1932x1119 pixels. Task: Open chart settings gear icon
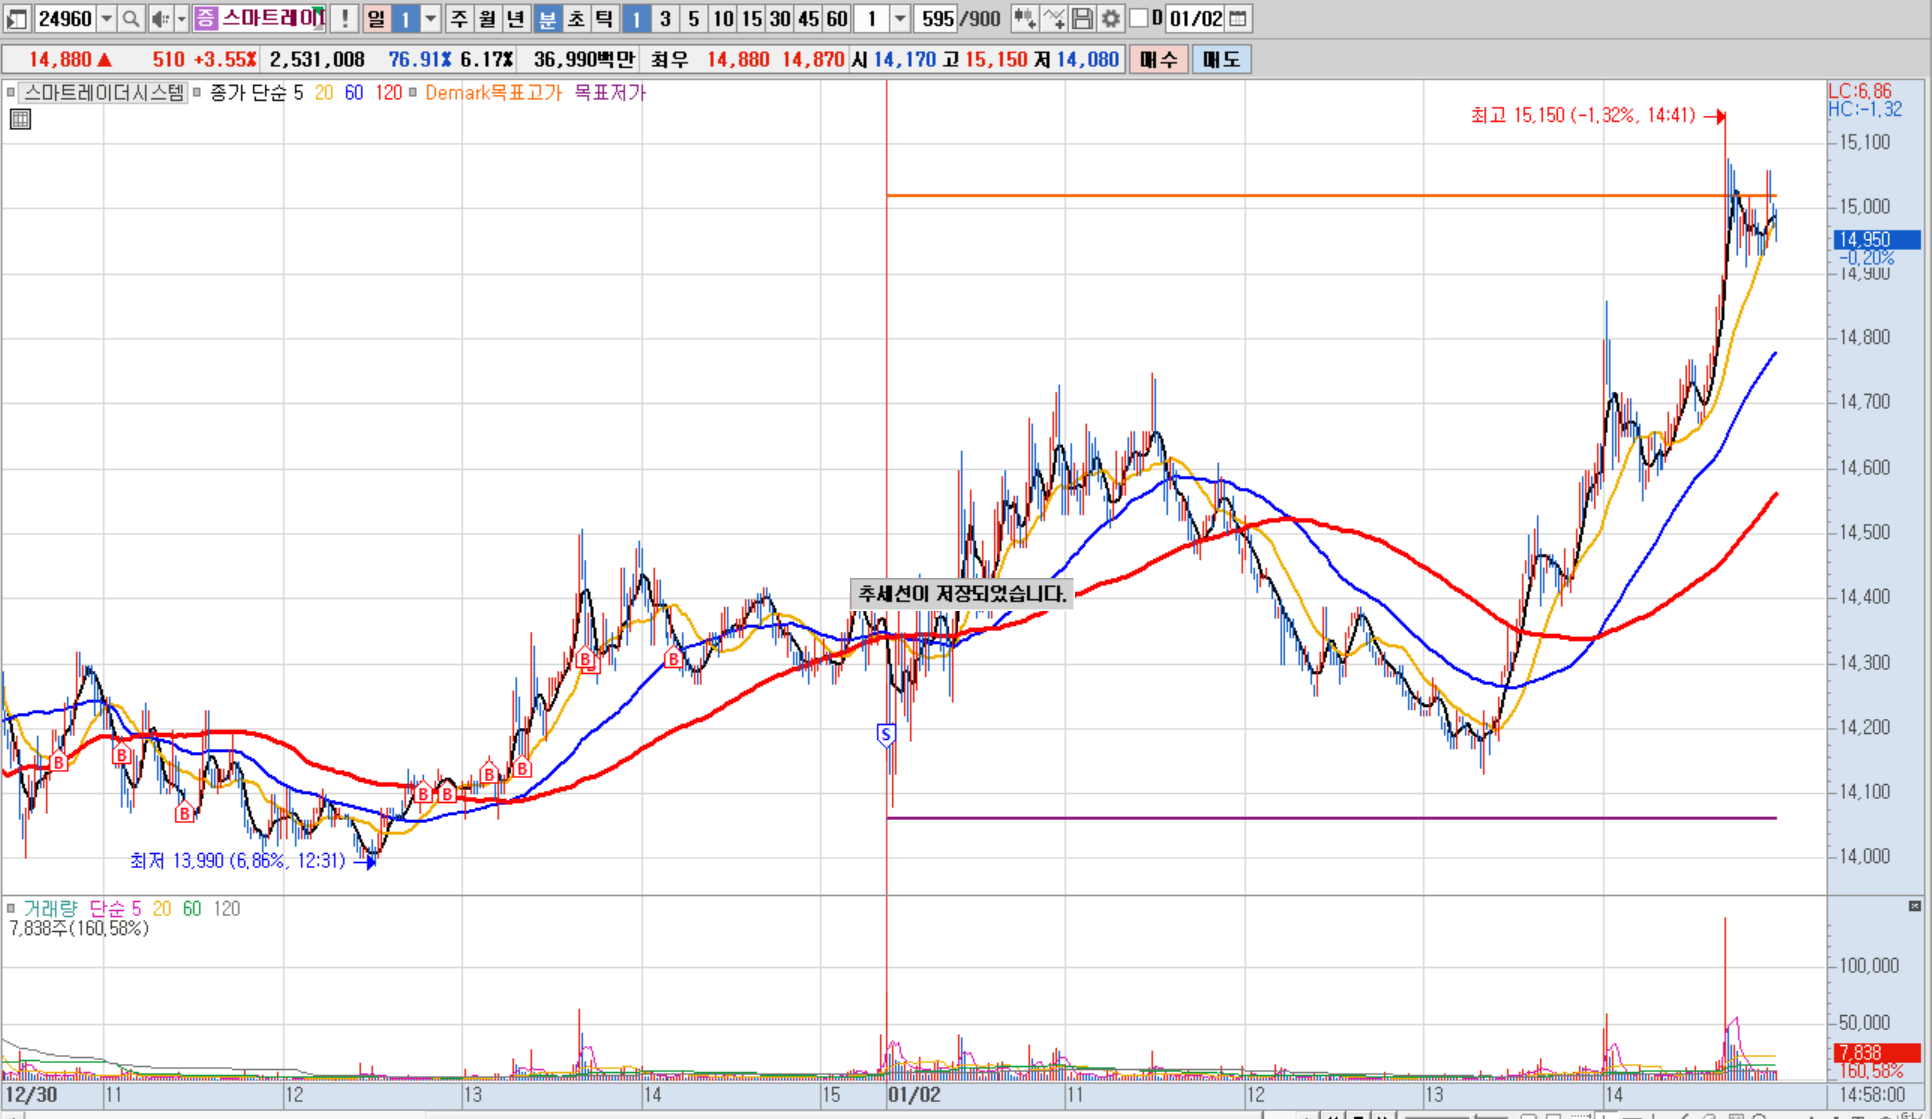[1110, 18]
